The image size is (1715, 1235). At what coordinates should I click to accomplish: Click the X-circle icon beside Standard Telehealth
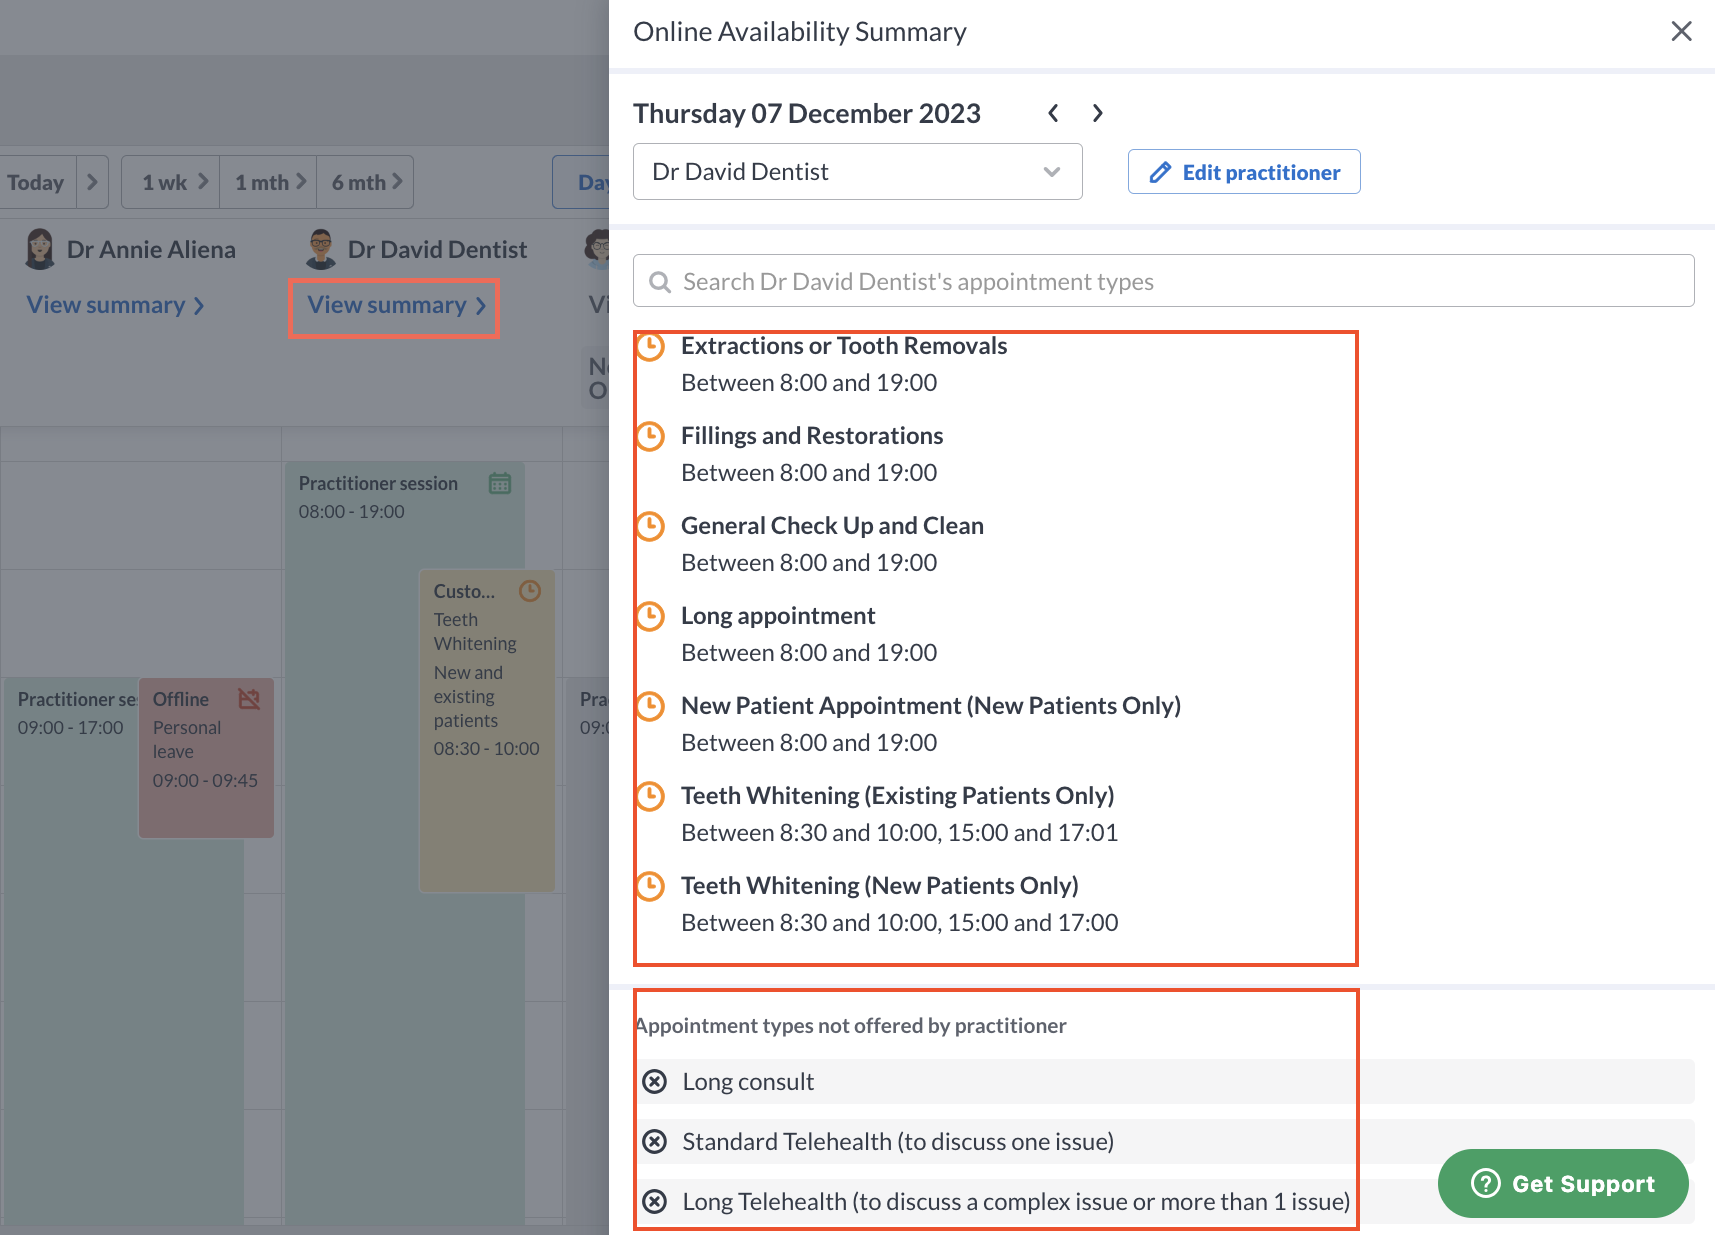pyautogui.click(x=654, y=1142)
